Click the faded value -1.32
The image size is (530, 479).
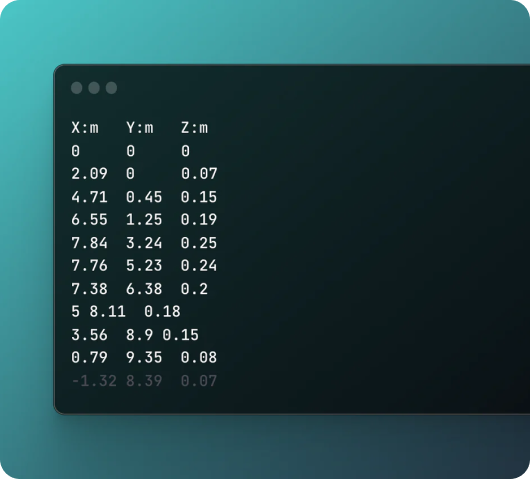94,381
